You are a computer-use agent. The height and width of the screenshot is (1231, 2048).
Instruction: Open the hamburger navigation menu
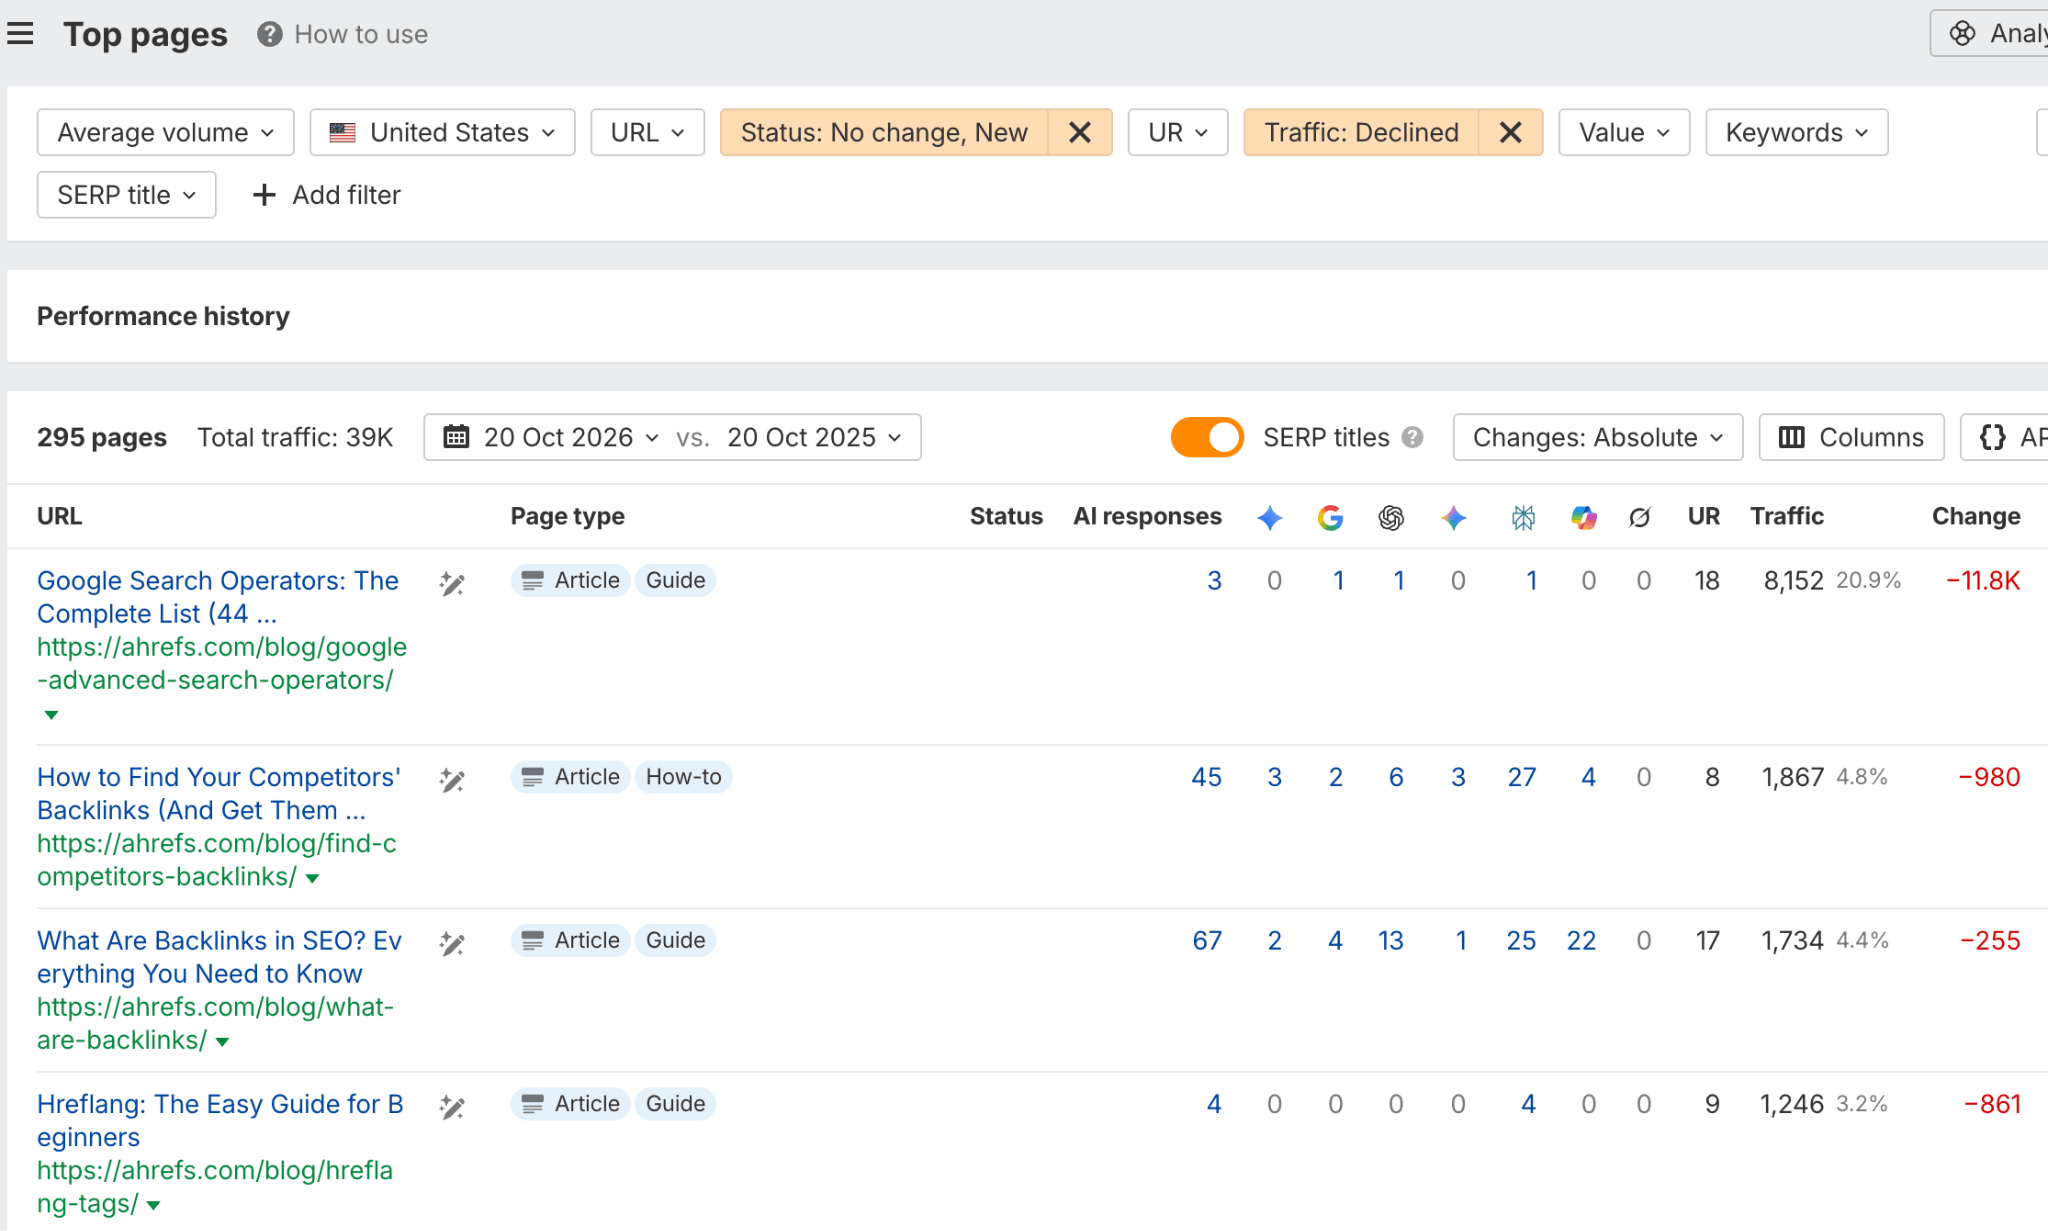pos(20,34)
